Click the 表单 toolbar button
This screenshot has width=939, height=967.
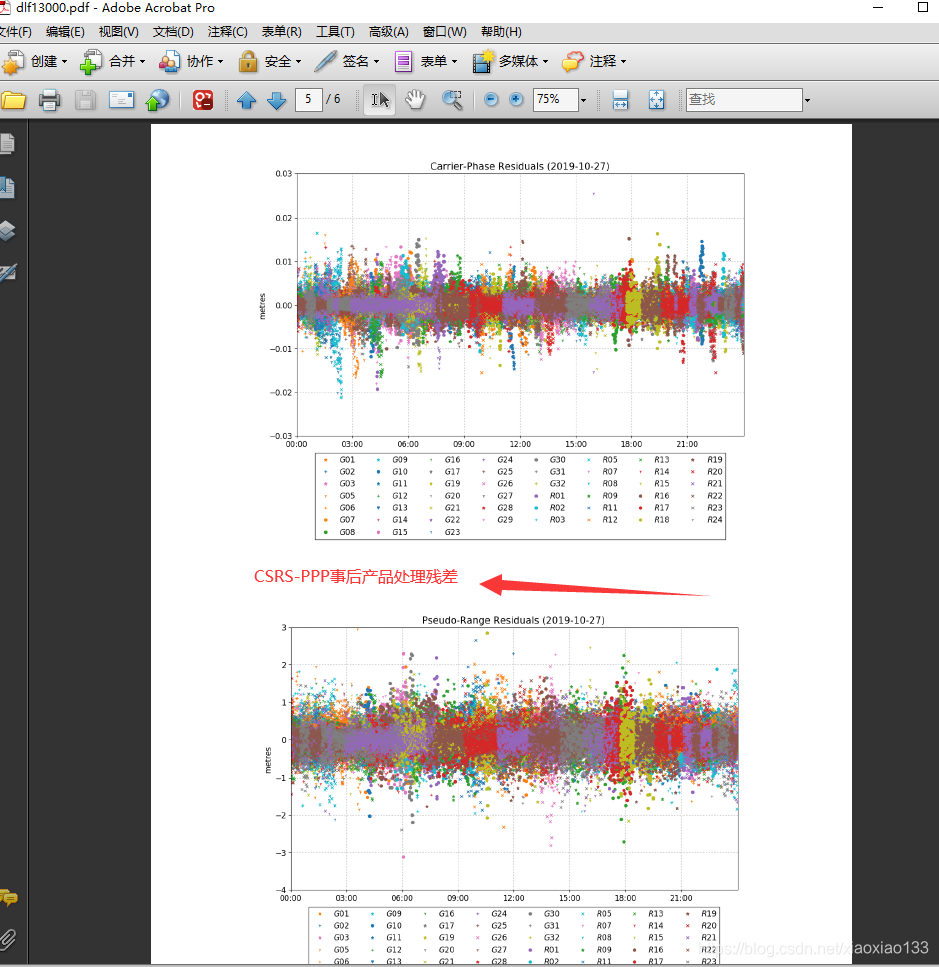tap(420, 62)
